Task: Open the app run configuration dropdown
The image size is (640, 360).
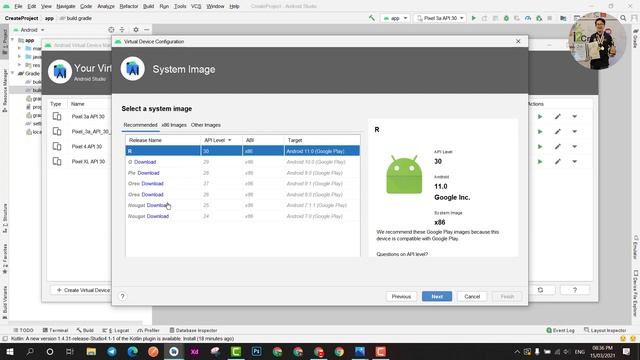Action: 396,18
